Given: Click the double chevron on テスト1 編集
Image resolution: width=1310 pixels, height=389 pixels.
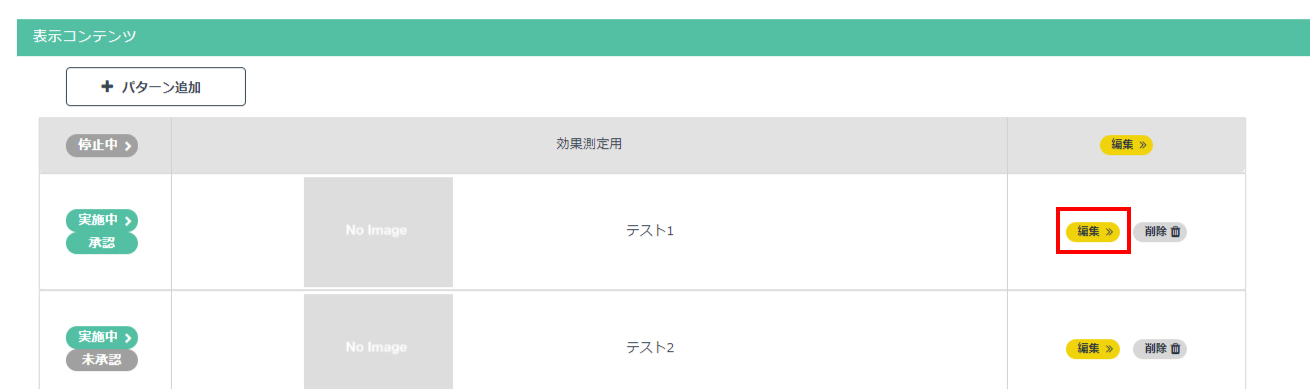Looking at the screenshot, I should click(x=1109, y=231).
